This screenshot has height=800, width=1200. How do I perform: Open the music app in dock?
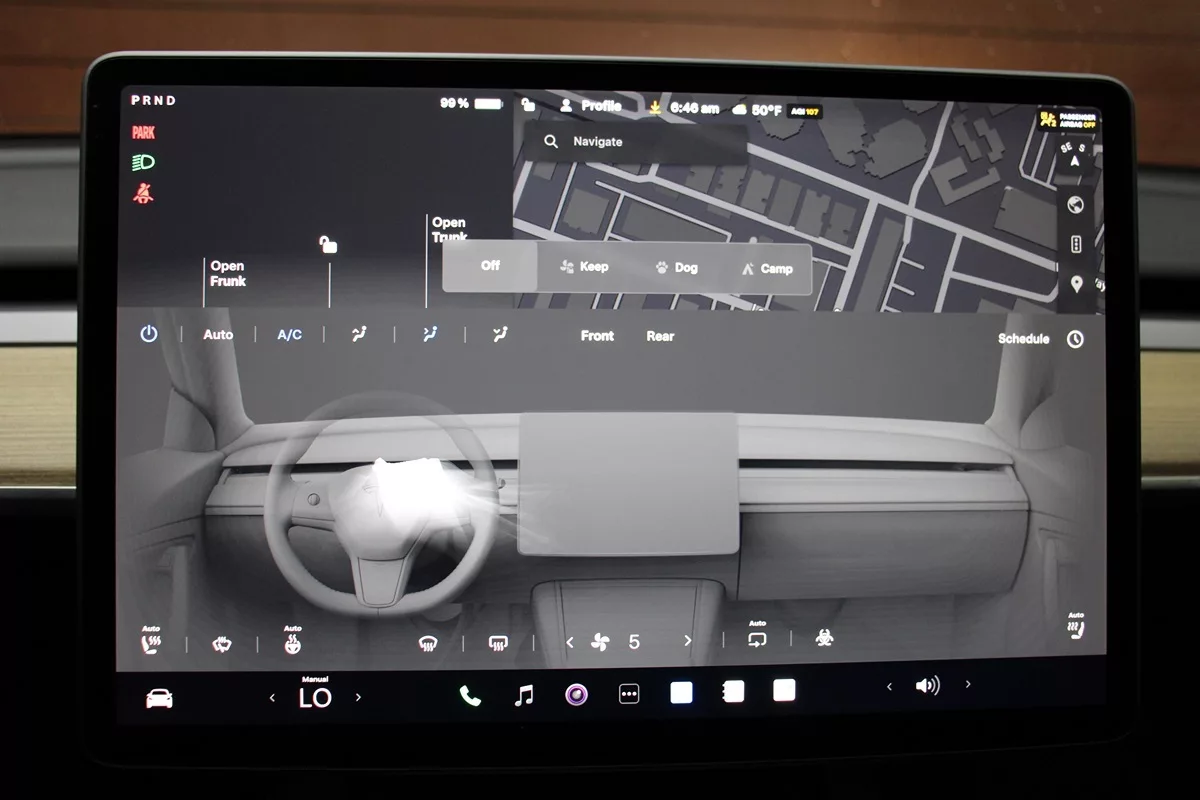click(x=524, y=696)
